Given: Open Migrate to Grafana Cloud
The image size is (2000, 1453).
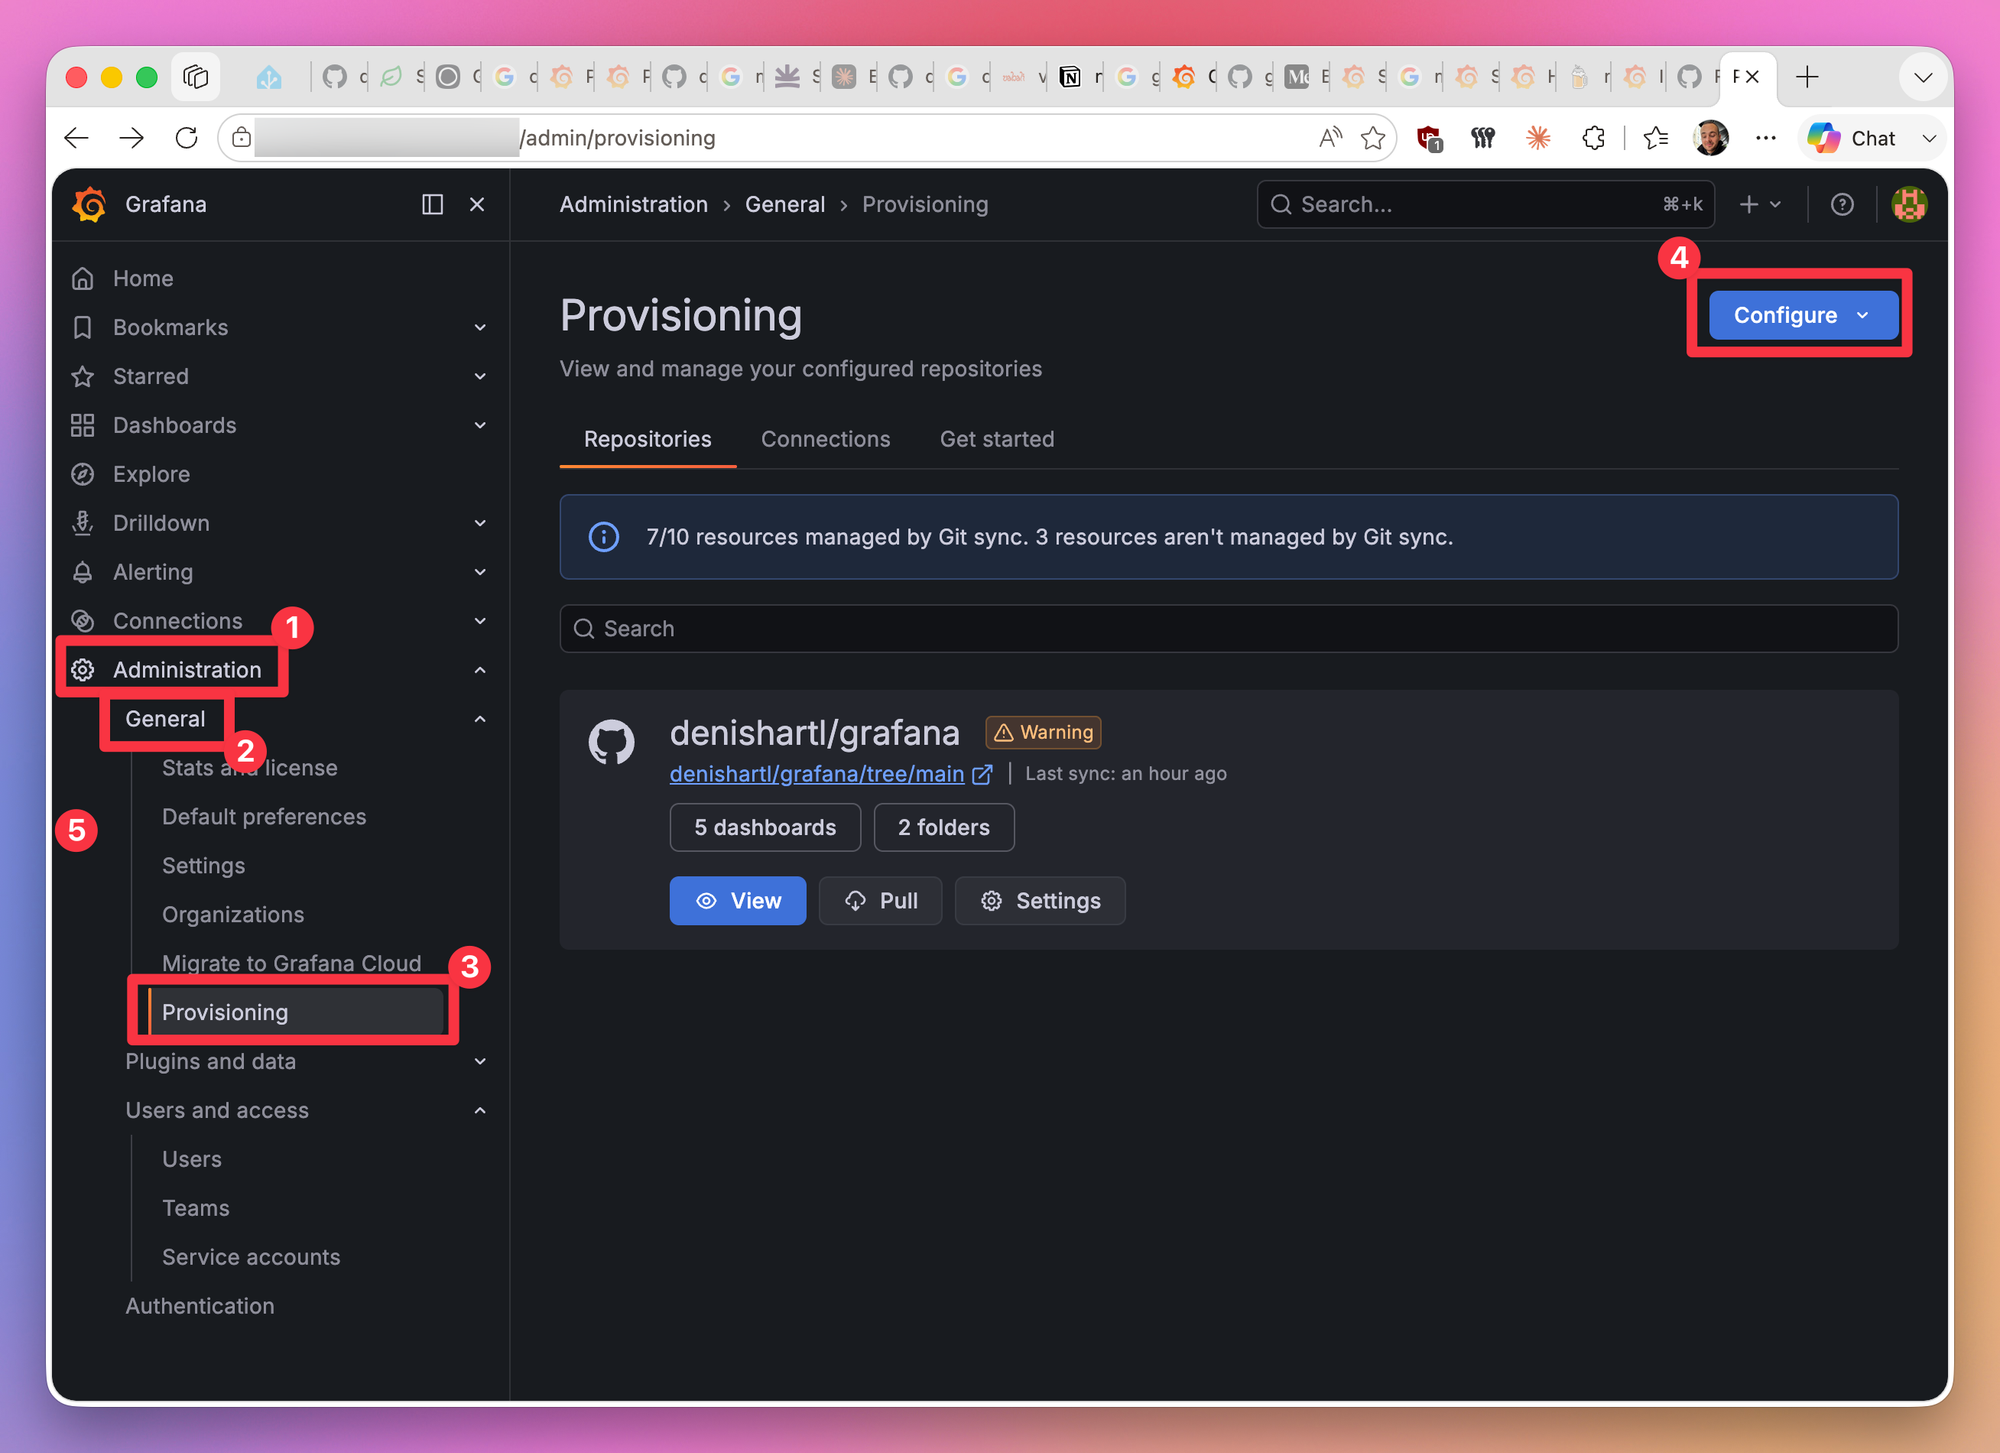Looking at the screenshot, I should click(291, 963).
